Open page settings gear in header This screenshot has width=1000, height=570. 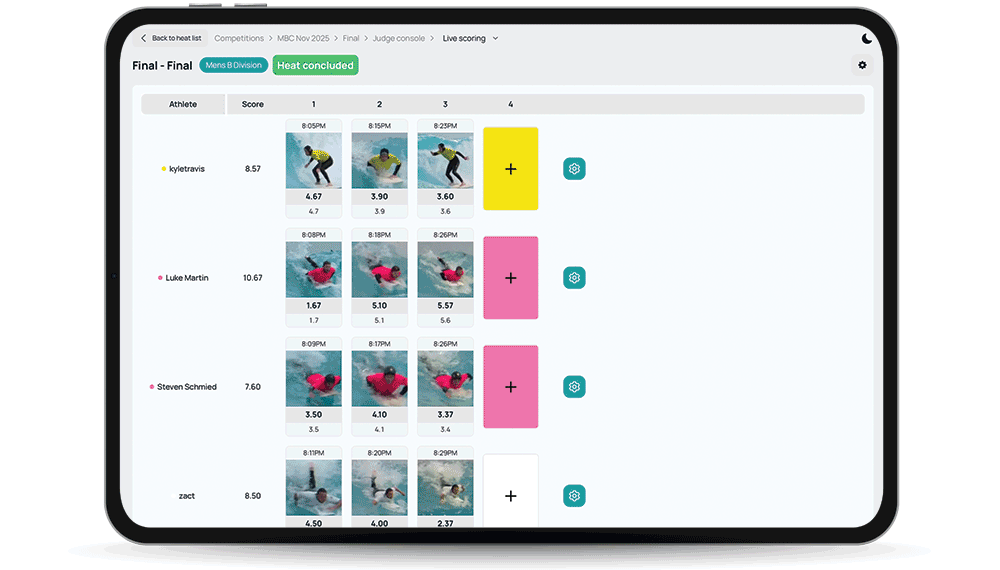861,66
